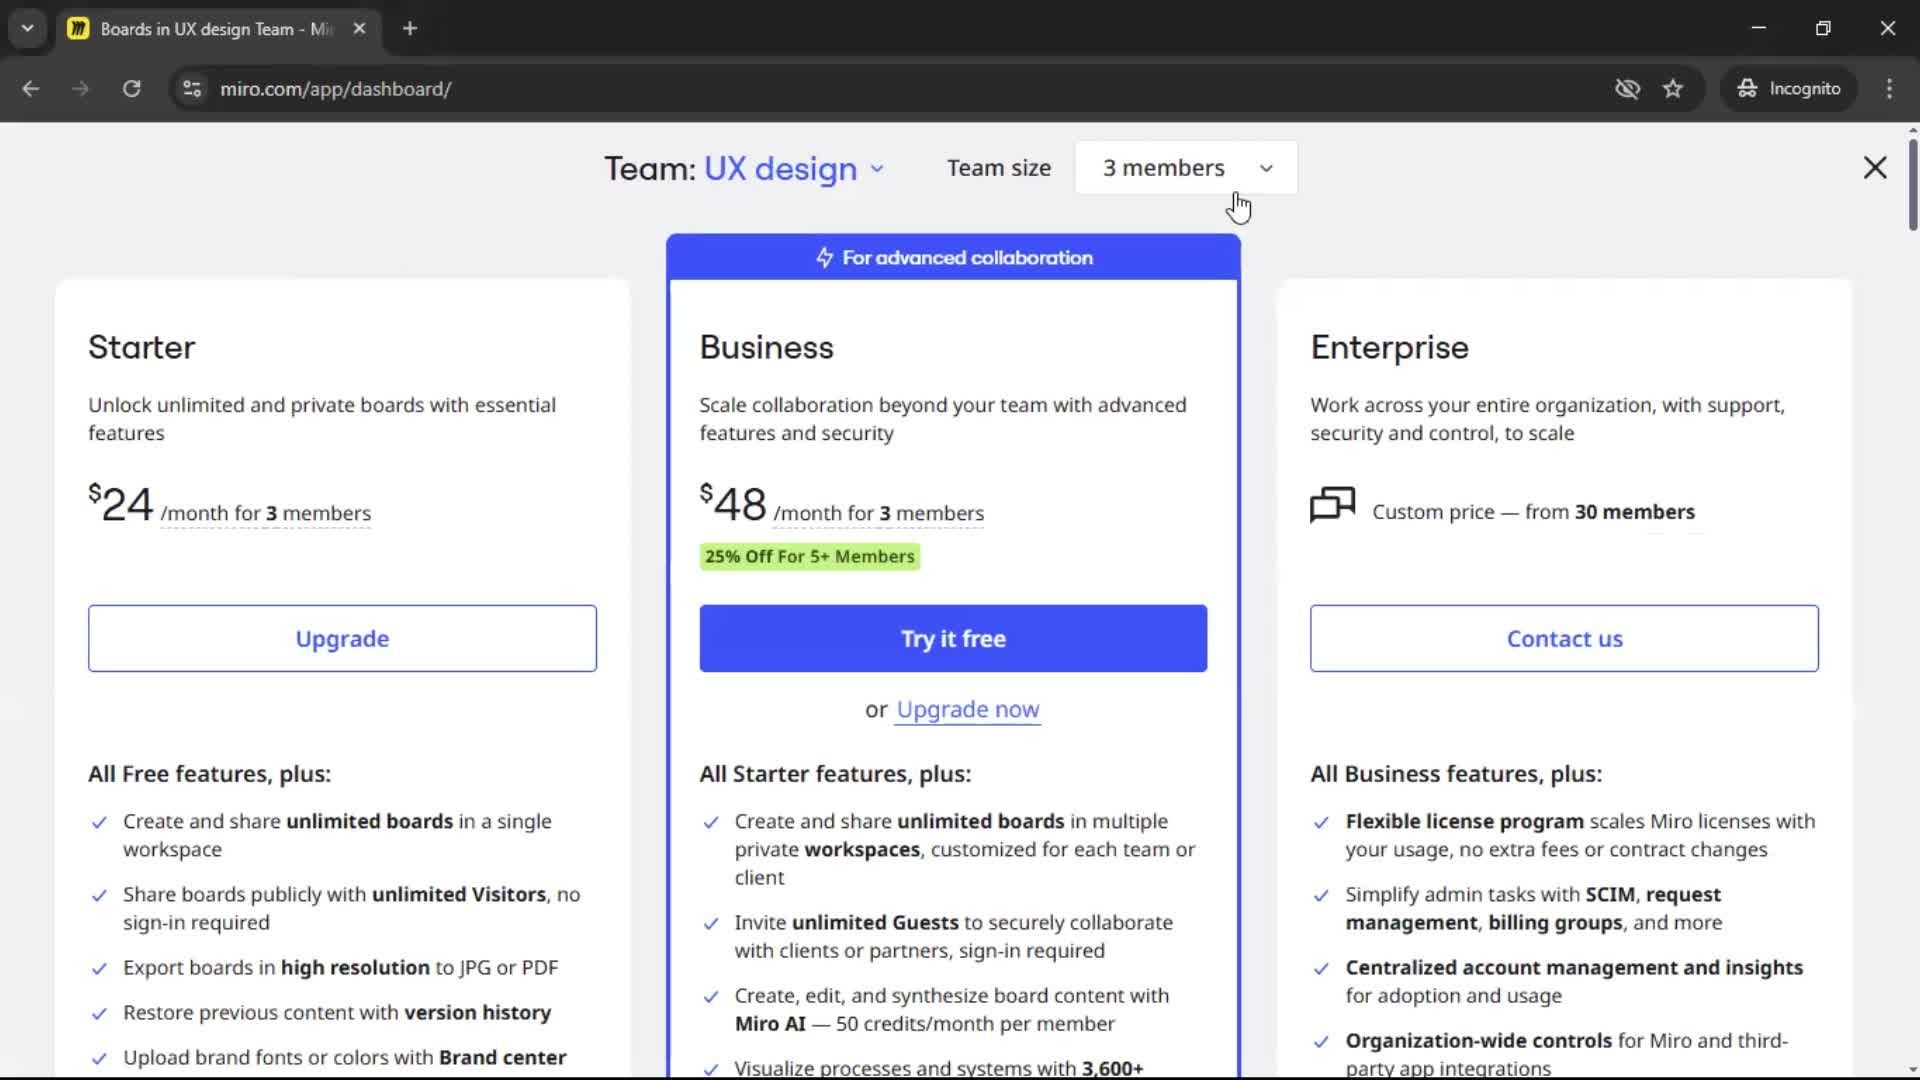Click the Upload brand fonts with Brand center text
This screenshot has height=1080, width=1920.
pyautogui.click(x=344, y=1058)
